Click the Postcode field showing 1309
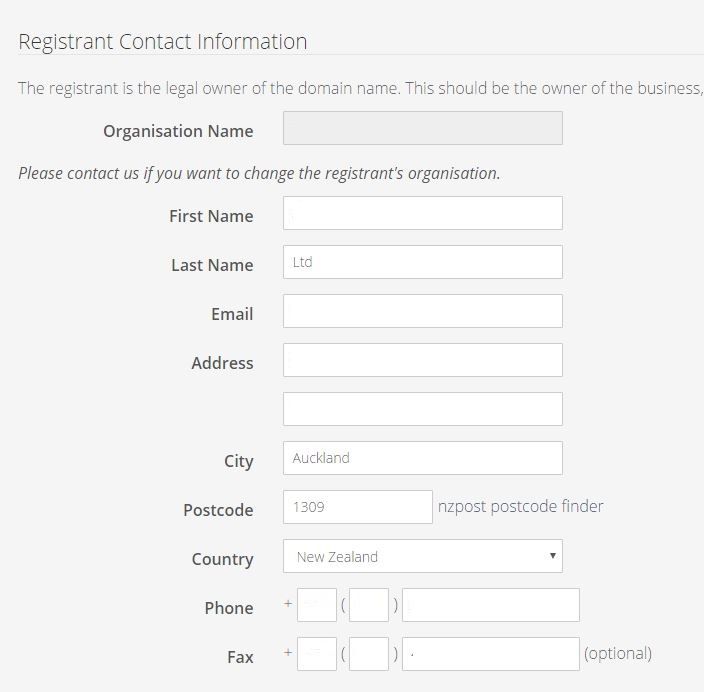 (357, 507)
